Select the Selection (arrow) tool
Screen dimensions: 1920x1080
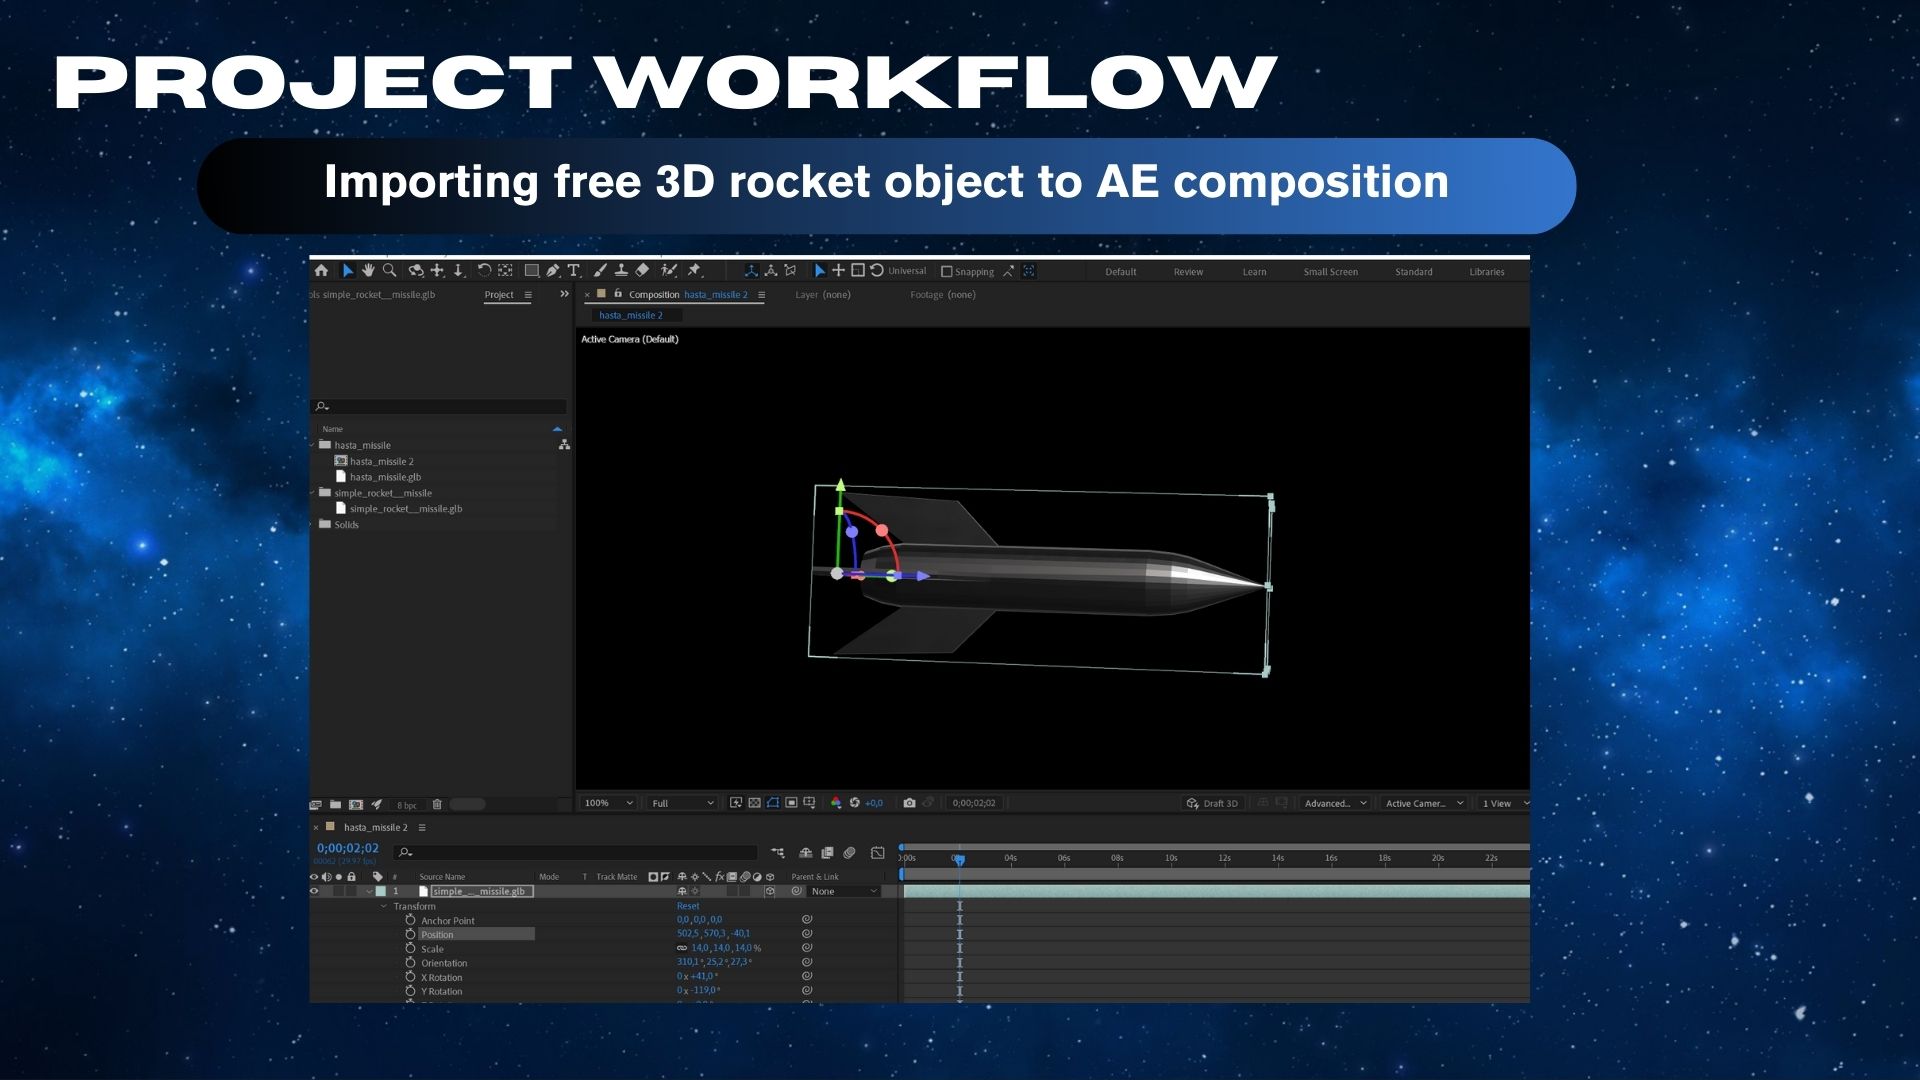tap(348, 270)
